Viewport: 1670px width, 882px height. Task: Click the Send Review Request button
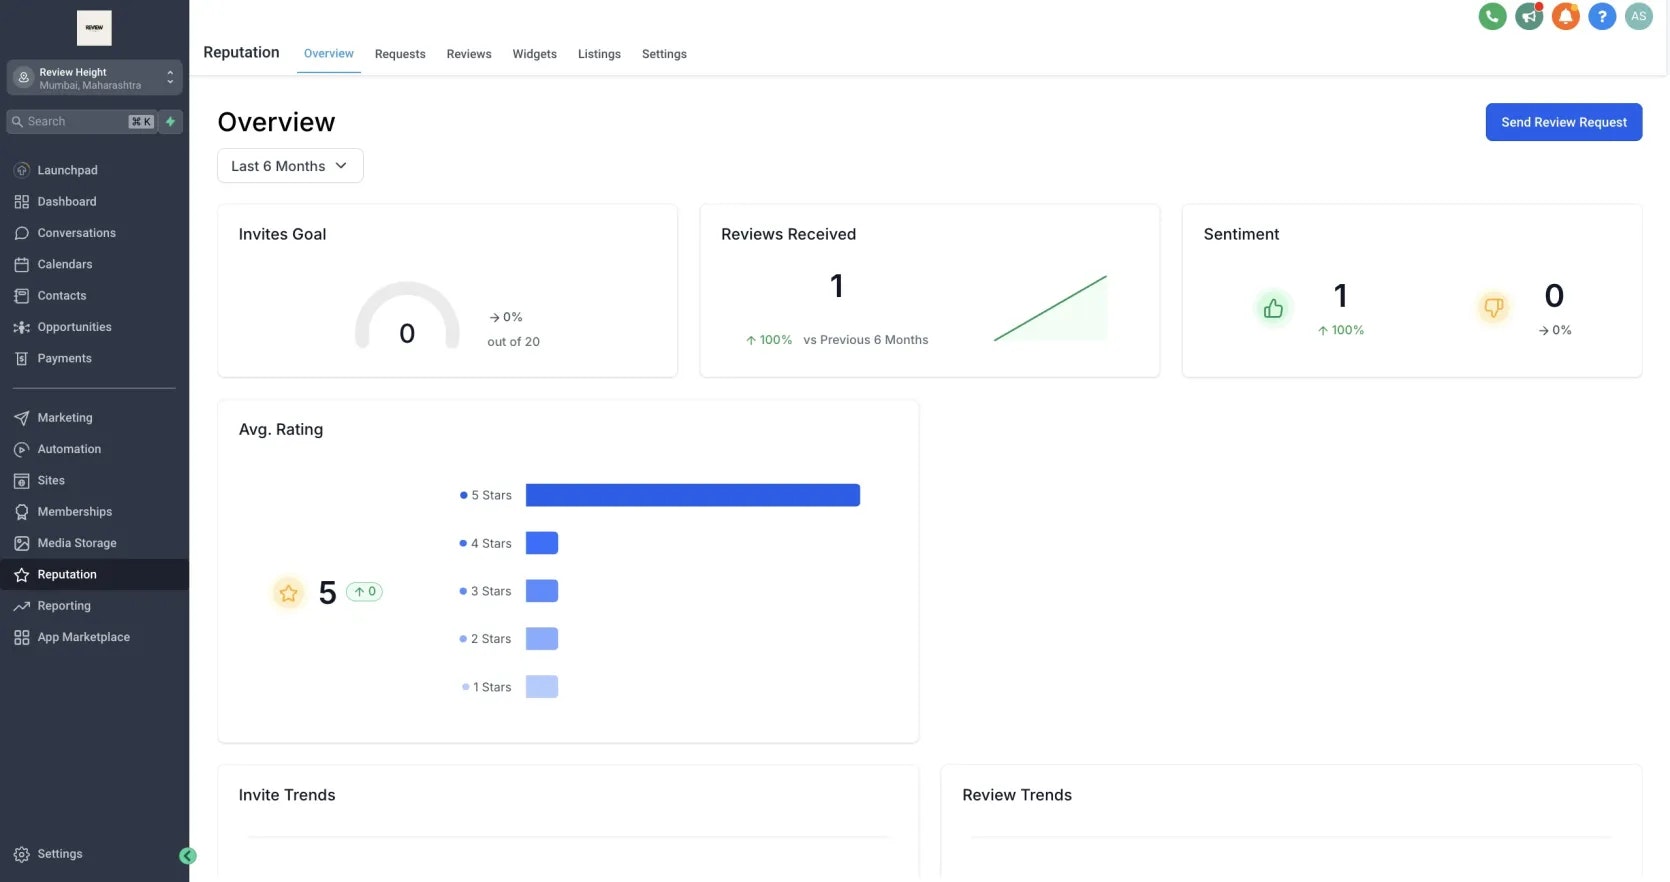click(x=1563, y=122)
